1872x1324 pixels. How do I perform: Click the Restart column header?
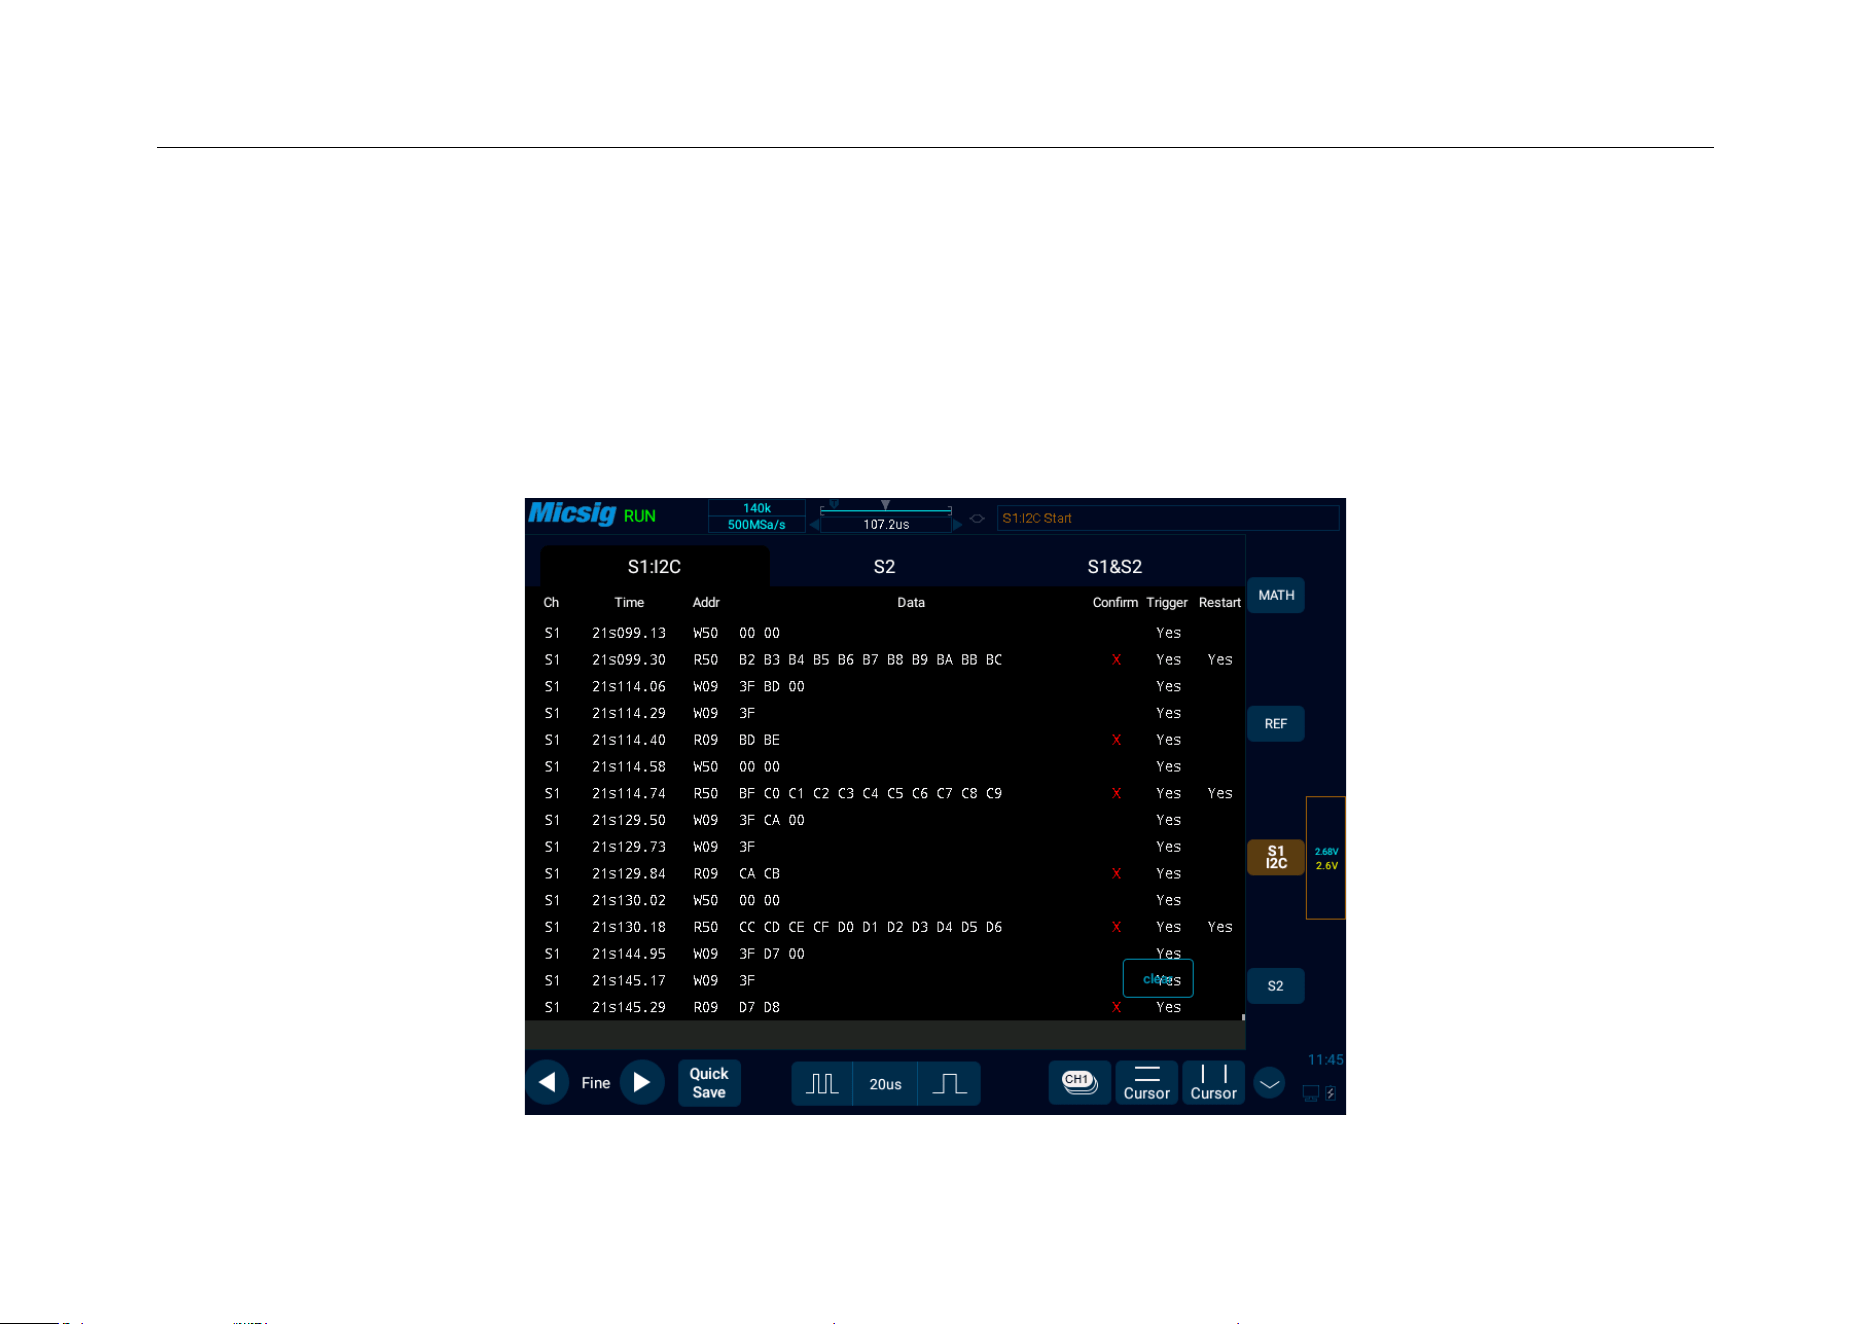click(1220, 603)
